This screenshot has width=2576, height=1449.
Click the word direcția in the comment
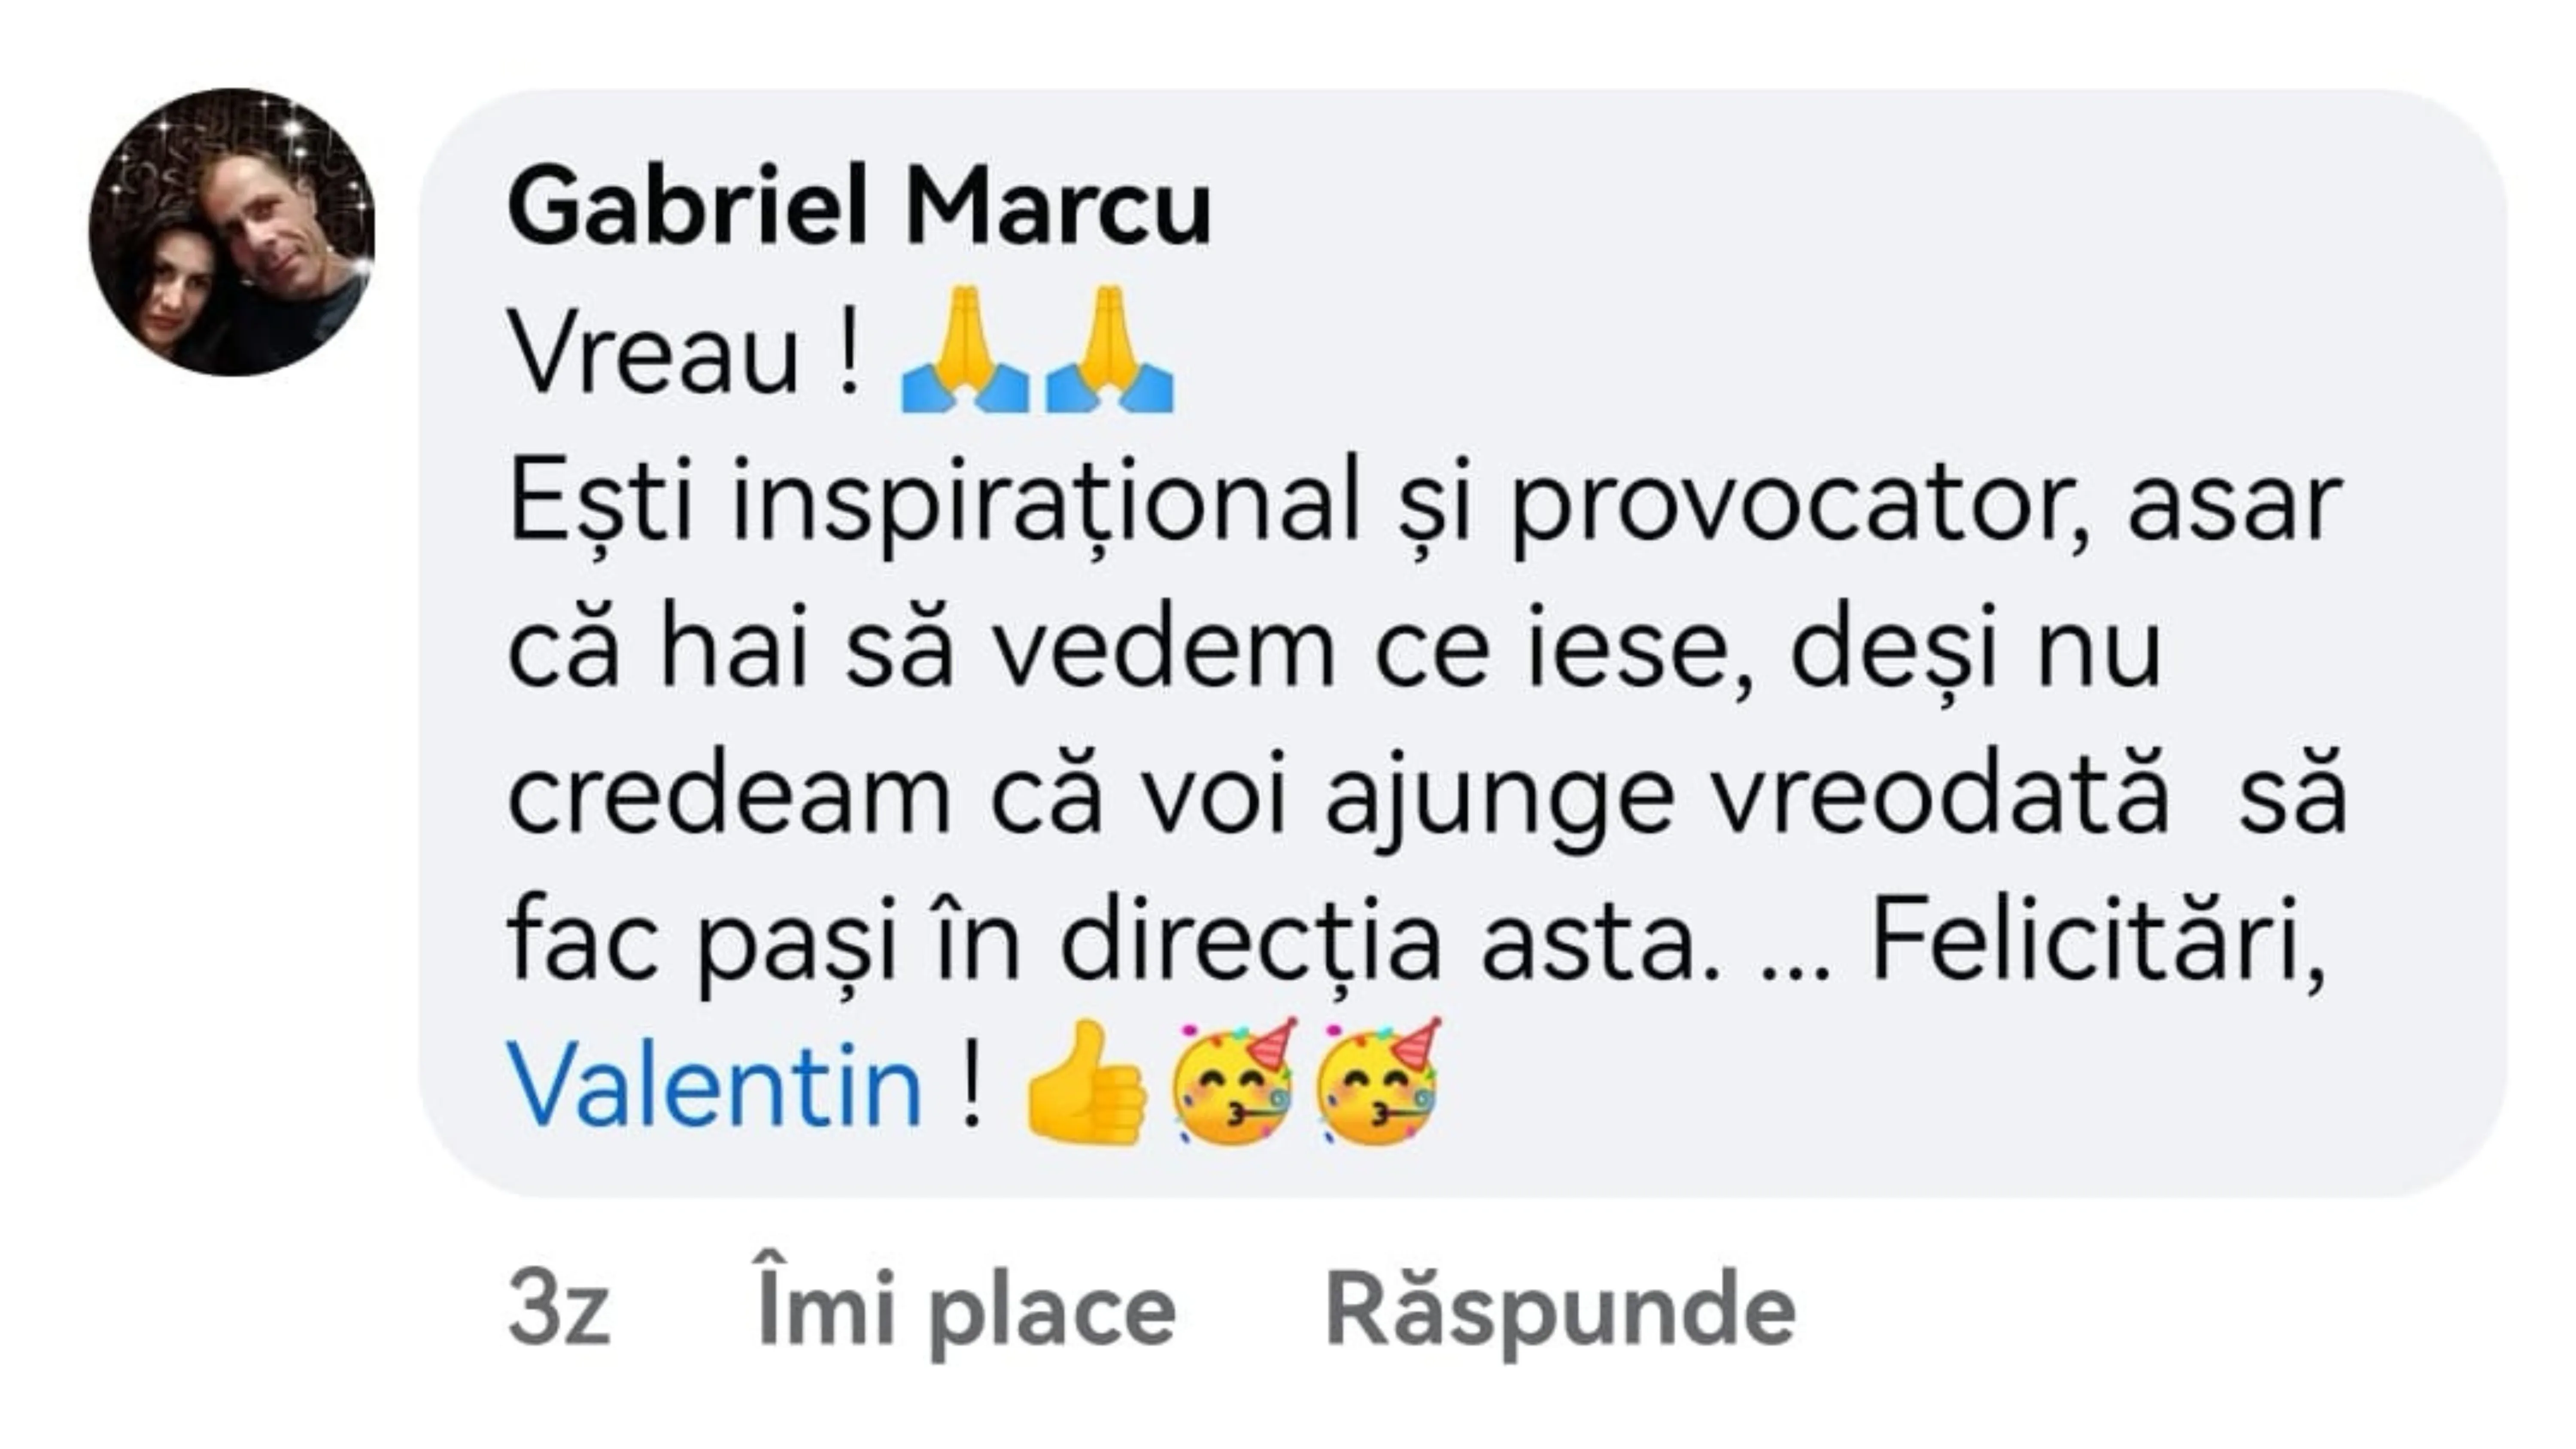point(1250,942)
